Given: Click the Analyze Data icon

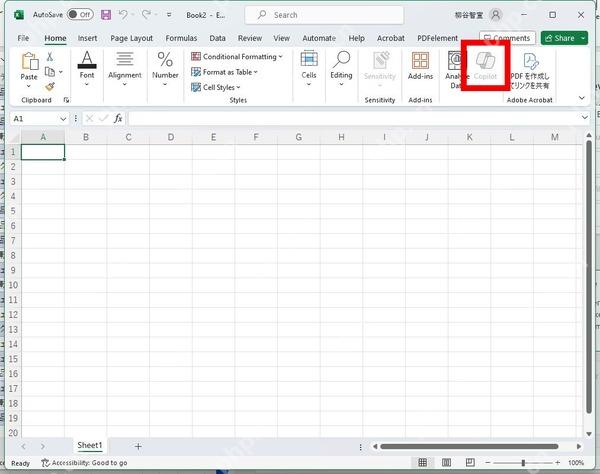Looking at the screenshot, I should (x=455, y=60).
